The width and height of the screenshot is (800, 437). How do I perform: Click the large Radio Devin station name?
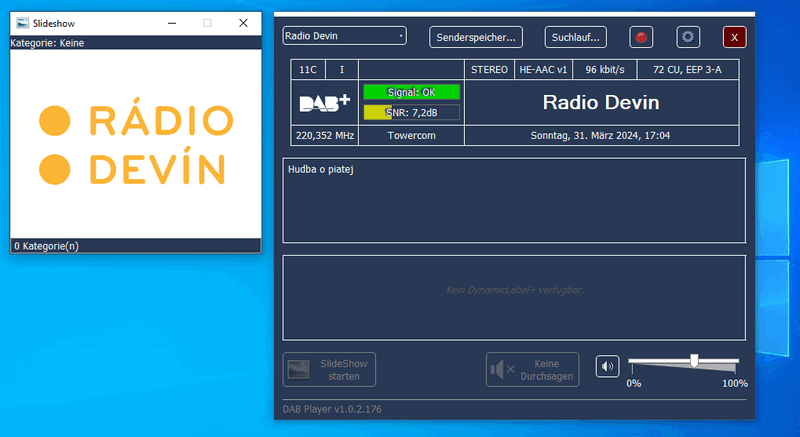point(601,102)
